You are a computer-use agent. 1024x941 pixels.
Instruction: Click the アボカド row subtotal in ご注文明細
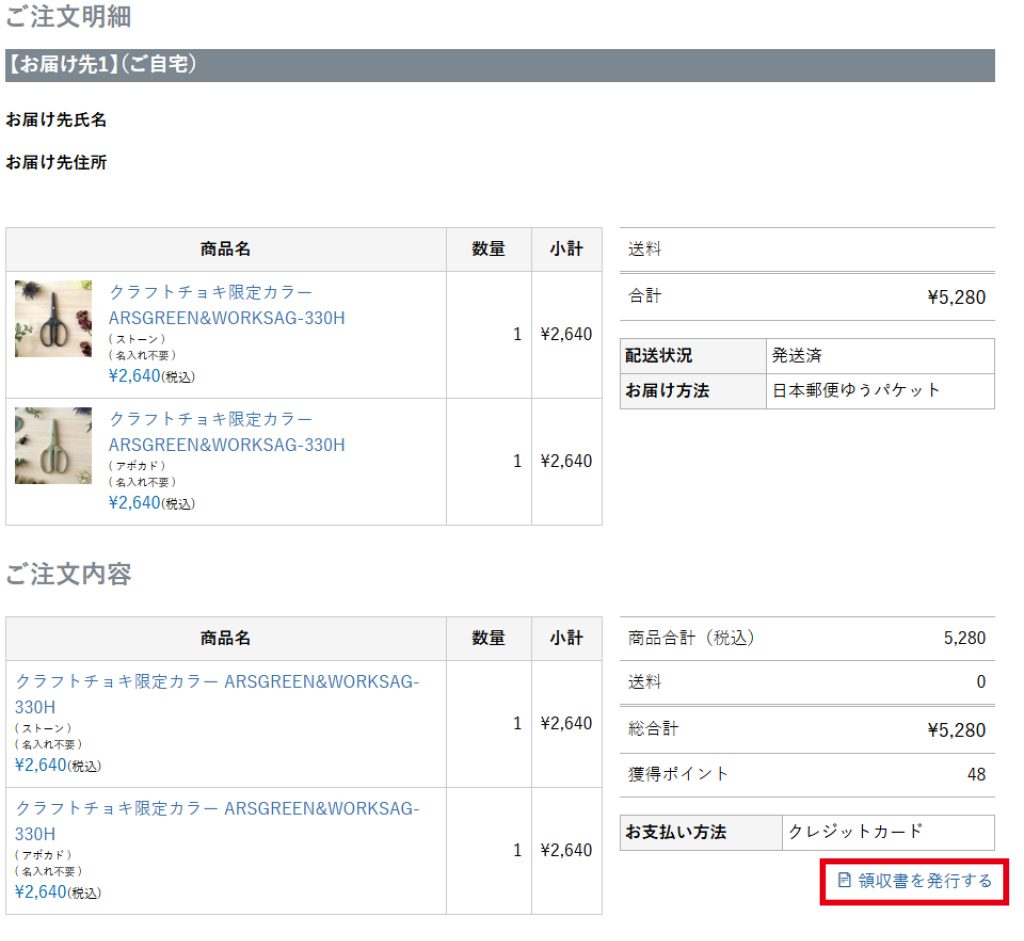click(x=566, y=461)
